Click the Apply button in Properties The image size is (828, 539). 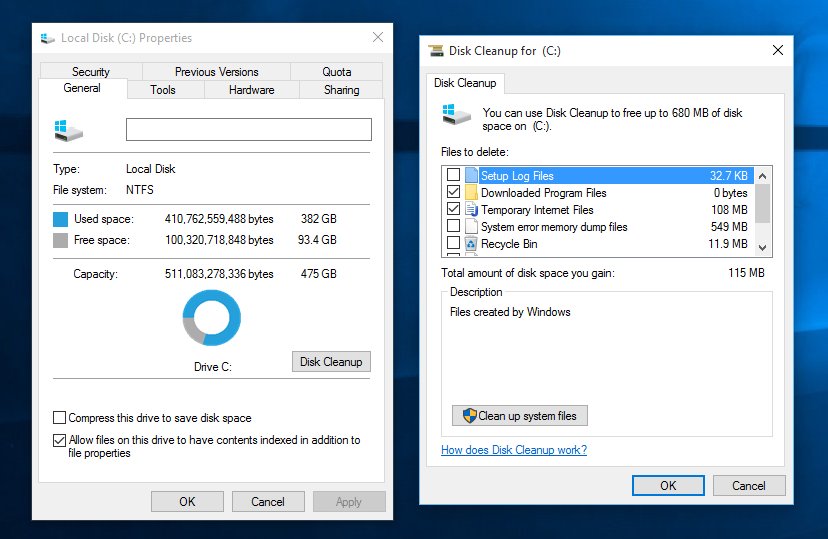click(349, 502)
